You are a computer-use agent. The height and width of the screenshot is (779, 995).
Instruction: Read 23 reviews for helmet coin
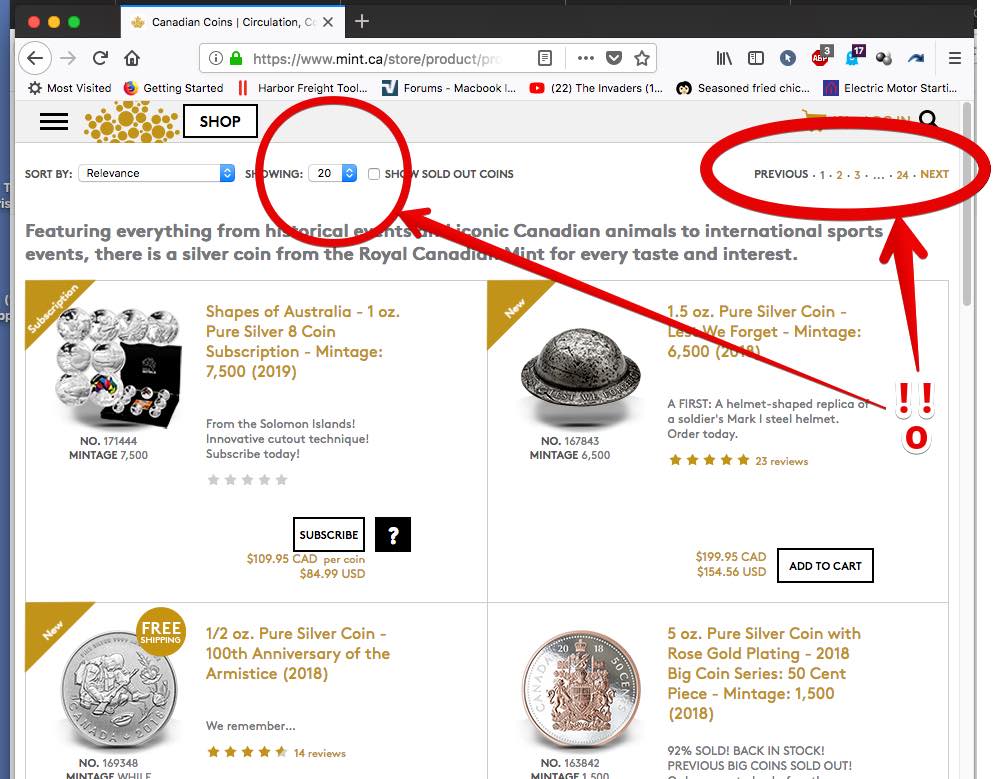(x=781, y=461)
